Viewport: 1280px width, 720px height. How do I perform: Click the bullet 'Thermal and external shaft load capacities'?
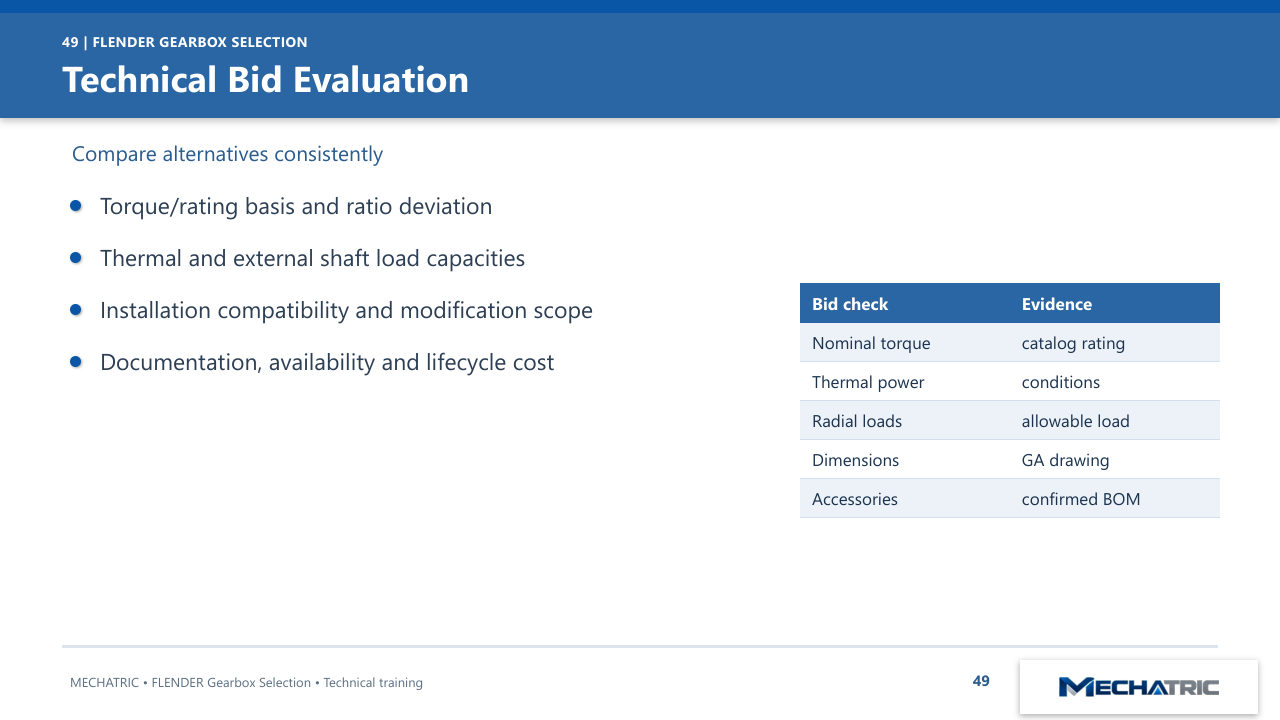click(x=312, y=258)
